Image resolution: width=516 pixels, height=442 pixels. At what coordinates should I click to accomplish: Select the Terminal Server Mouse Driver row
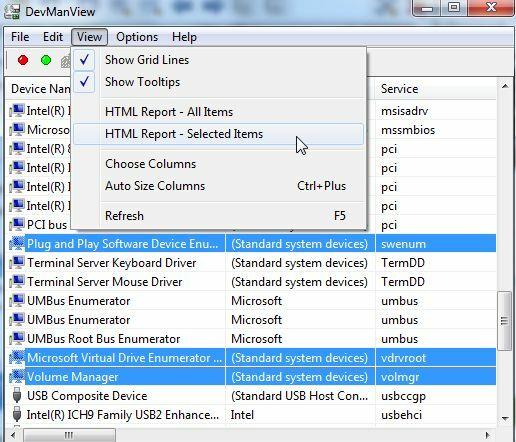251,282
